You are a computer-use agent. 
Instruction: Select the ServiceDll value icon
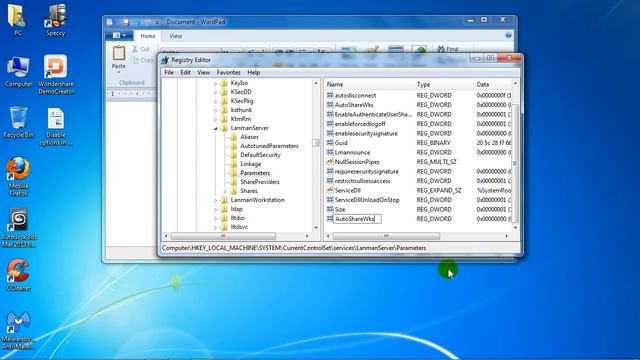(x=330, y=190)
